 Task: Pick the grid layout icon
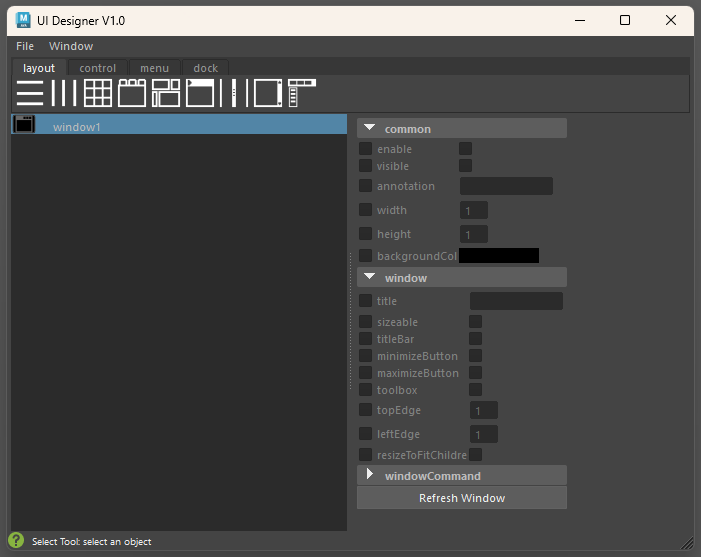pos(97,93)
